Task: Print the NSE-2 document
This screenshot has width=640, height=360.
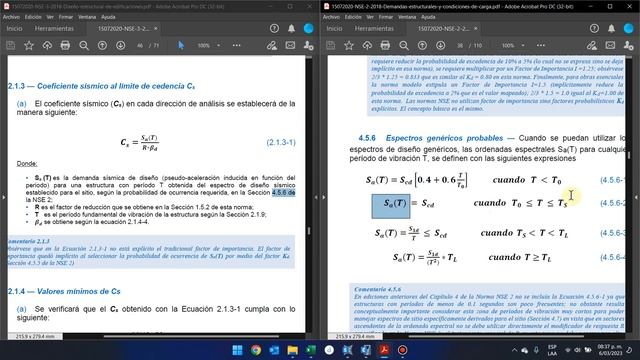Action: click(385, 45)
